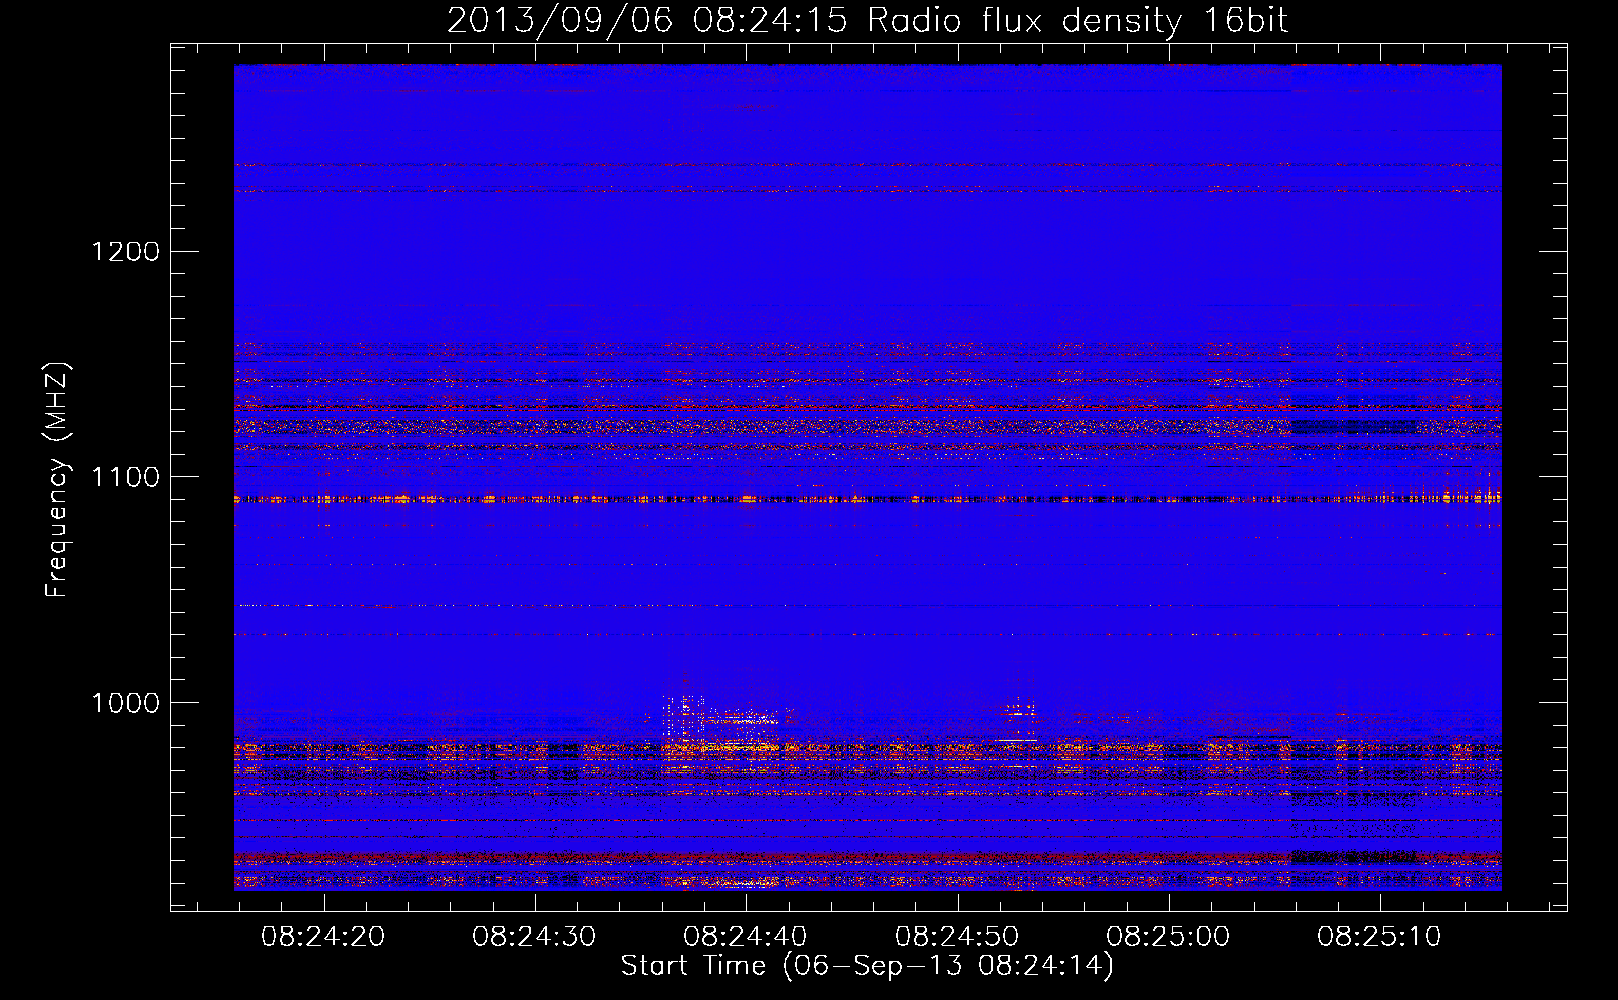Click the "Start Time (06-Sep-13 08:24:14)" axis label

tap(867, 966)
